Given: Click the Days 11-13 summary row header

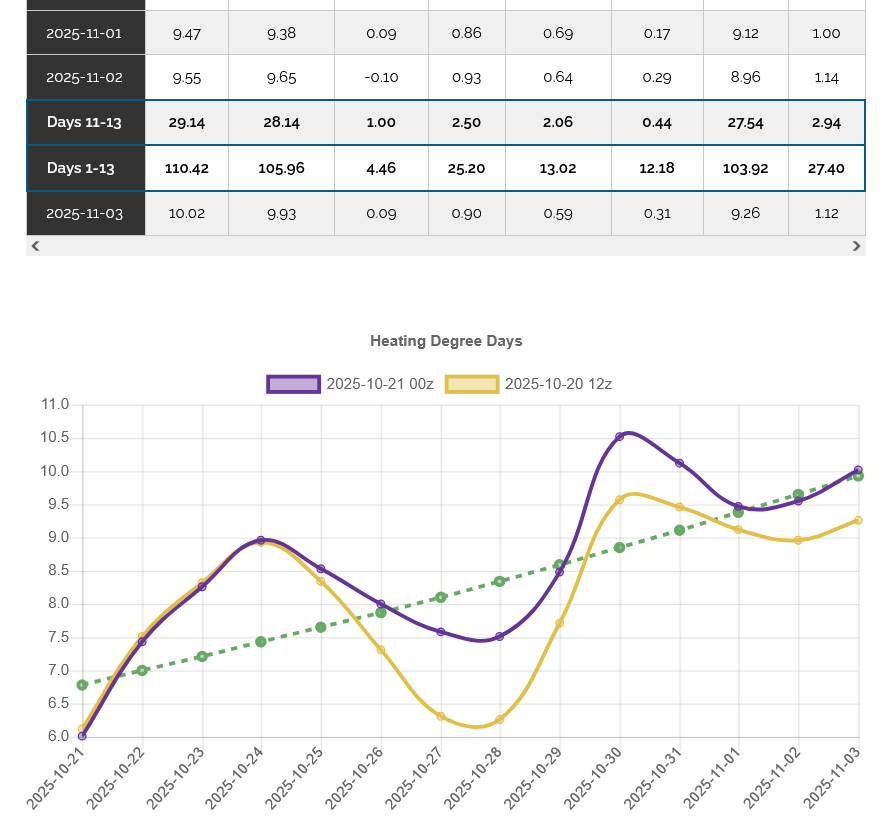Looking at the screenshot, I should pyautogui.click(x=85, y=123).
